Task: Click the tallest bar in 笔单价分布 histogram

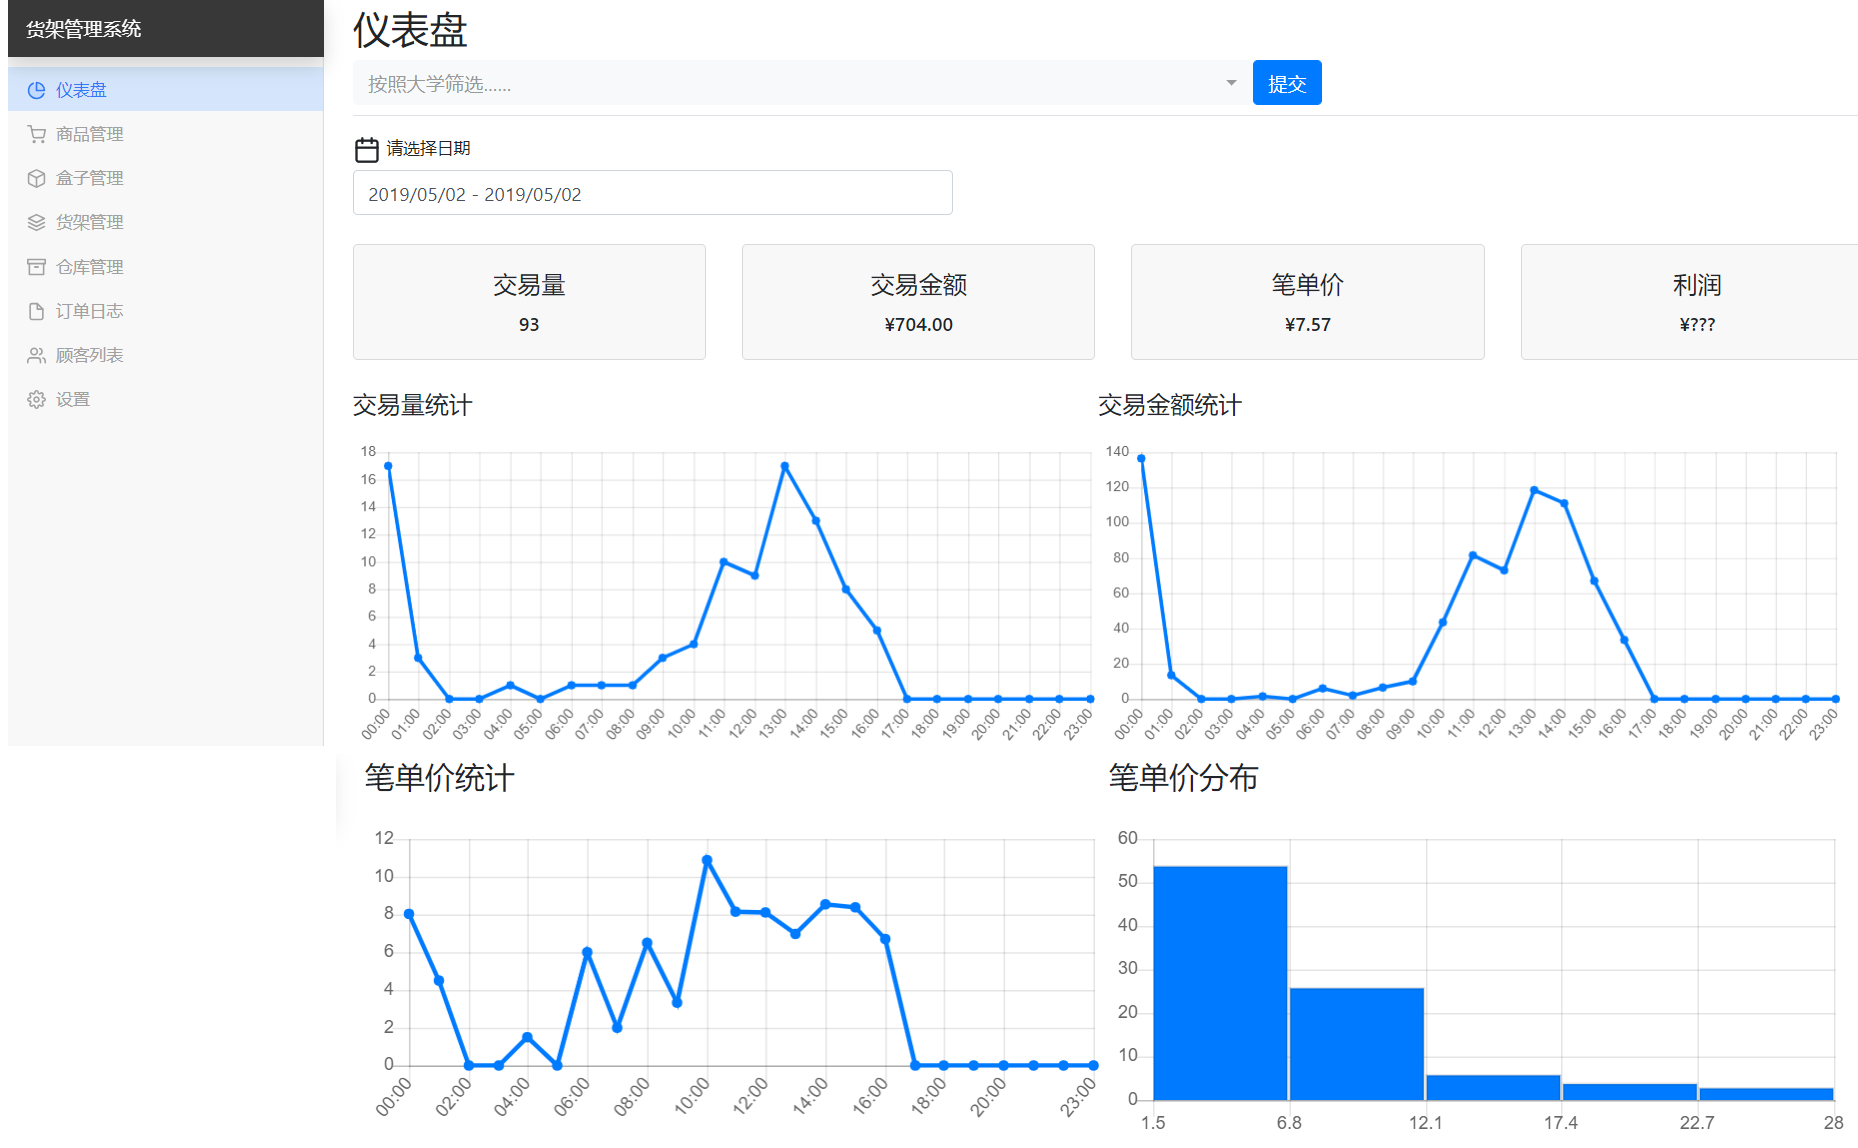Action: click(1220, 982)
